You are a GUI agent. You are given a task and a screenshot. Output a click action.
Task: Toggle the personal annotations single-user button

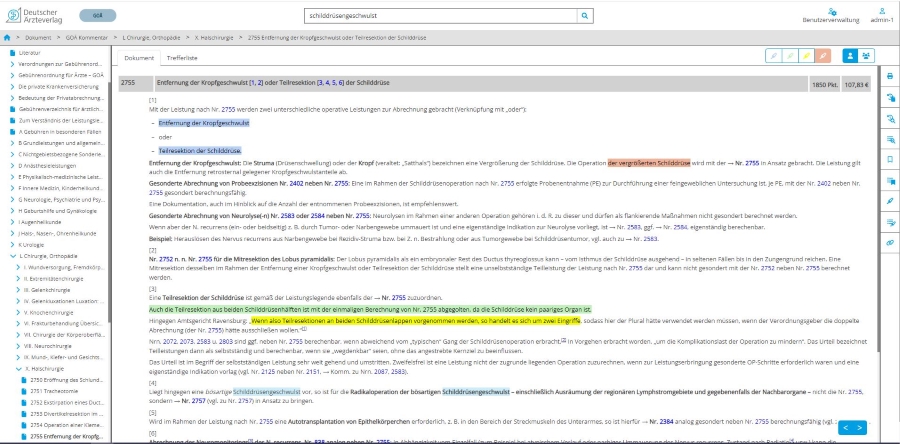pyautogui.click(x=850, y=56)
